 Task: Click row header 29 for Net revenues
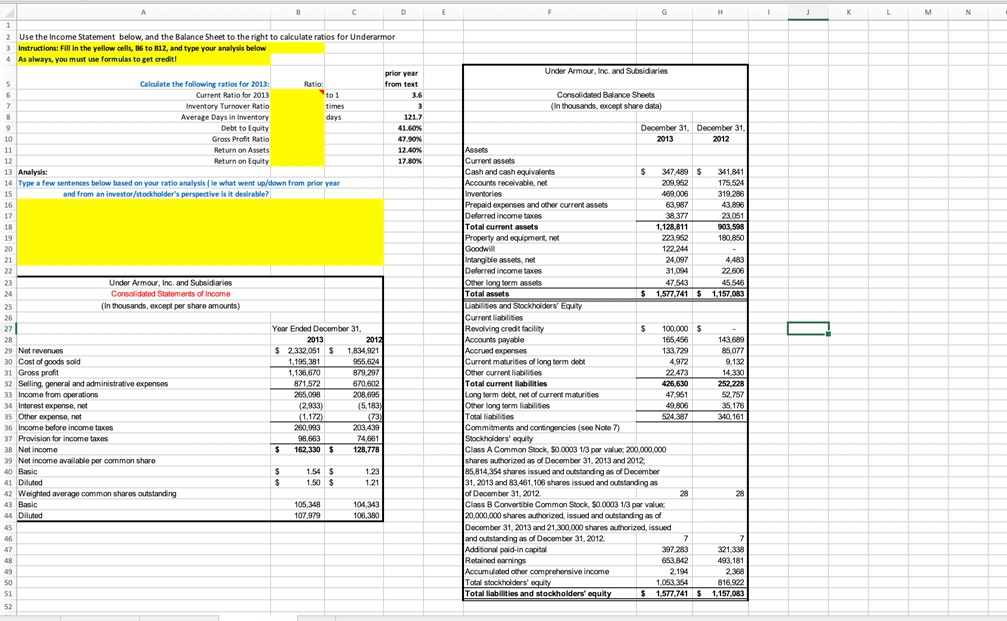(8, 350)
